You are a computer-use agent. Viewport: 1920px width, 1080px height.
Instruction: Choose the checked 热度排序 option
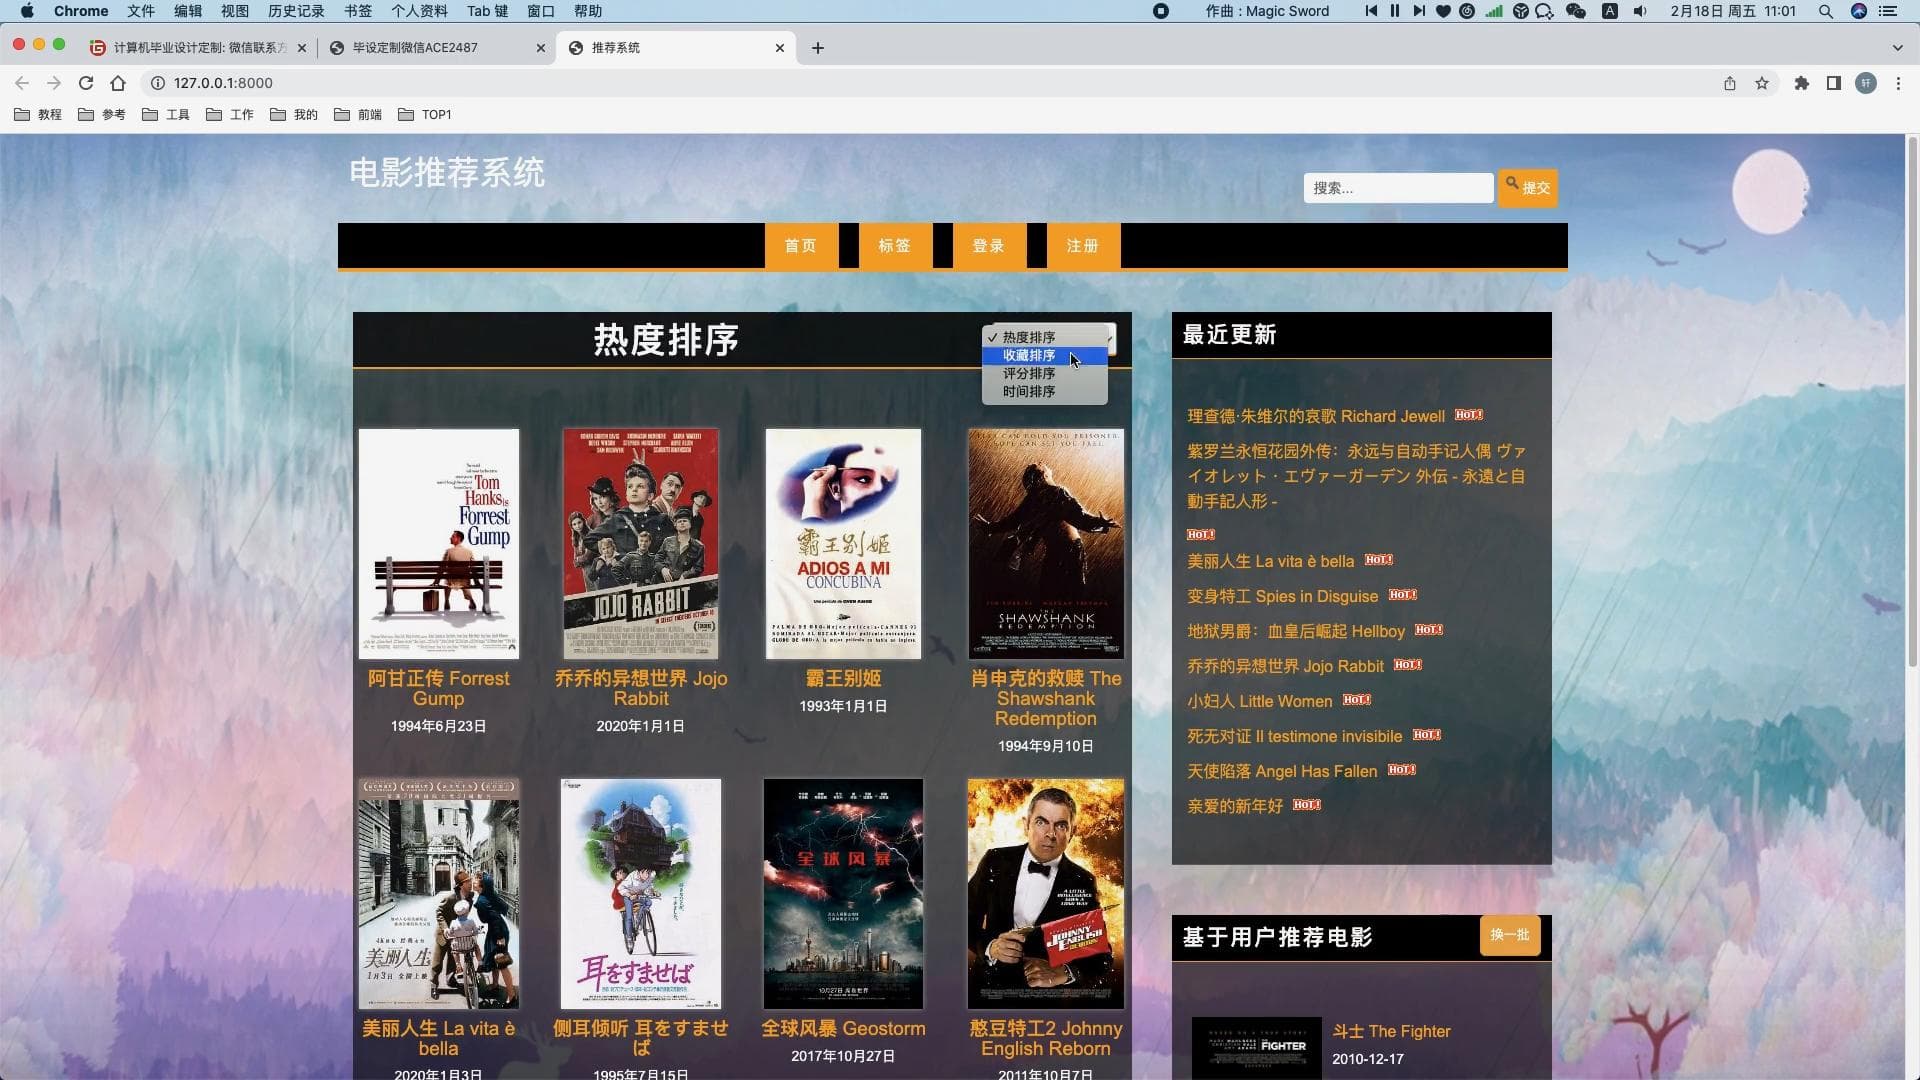click(x=1044, y=338)
